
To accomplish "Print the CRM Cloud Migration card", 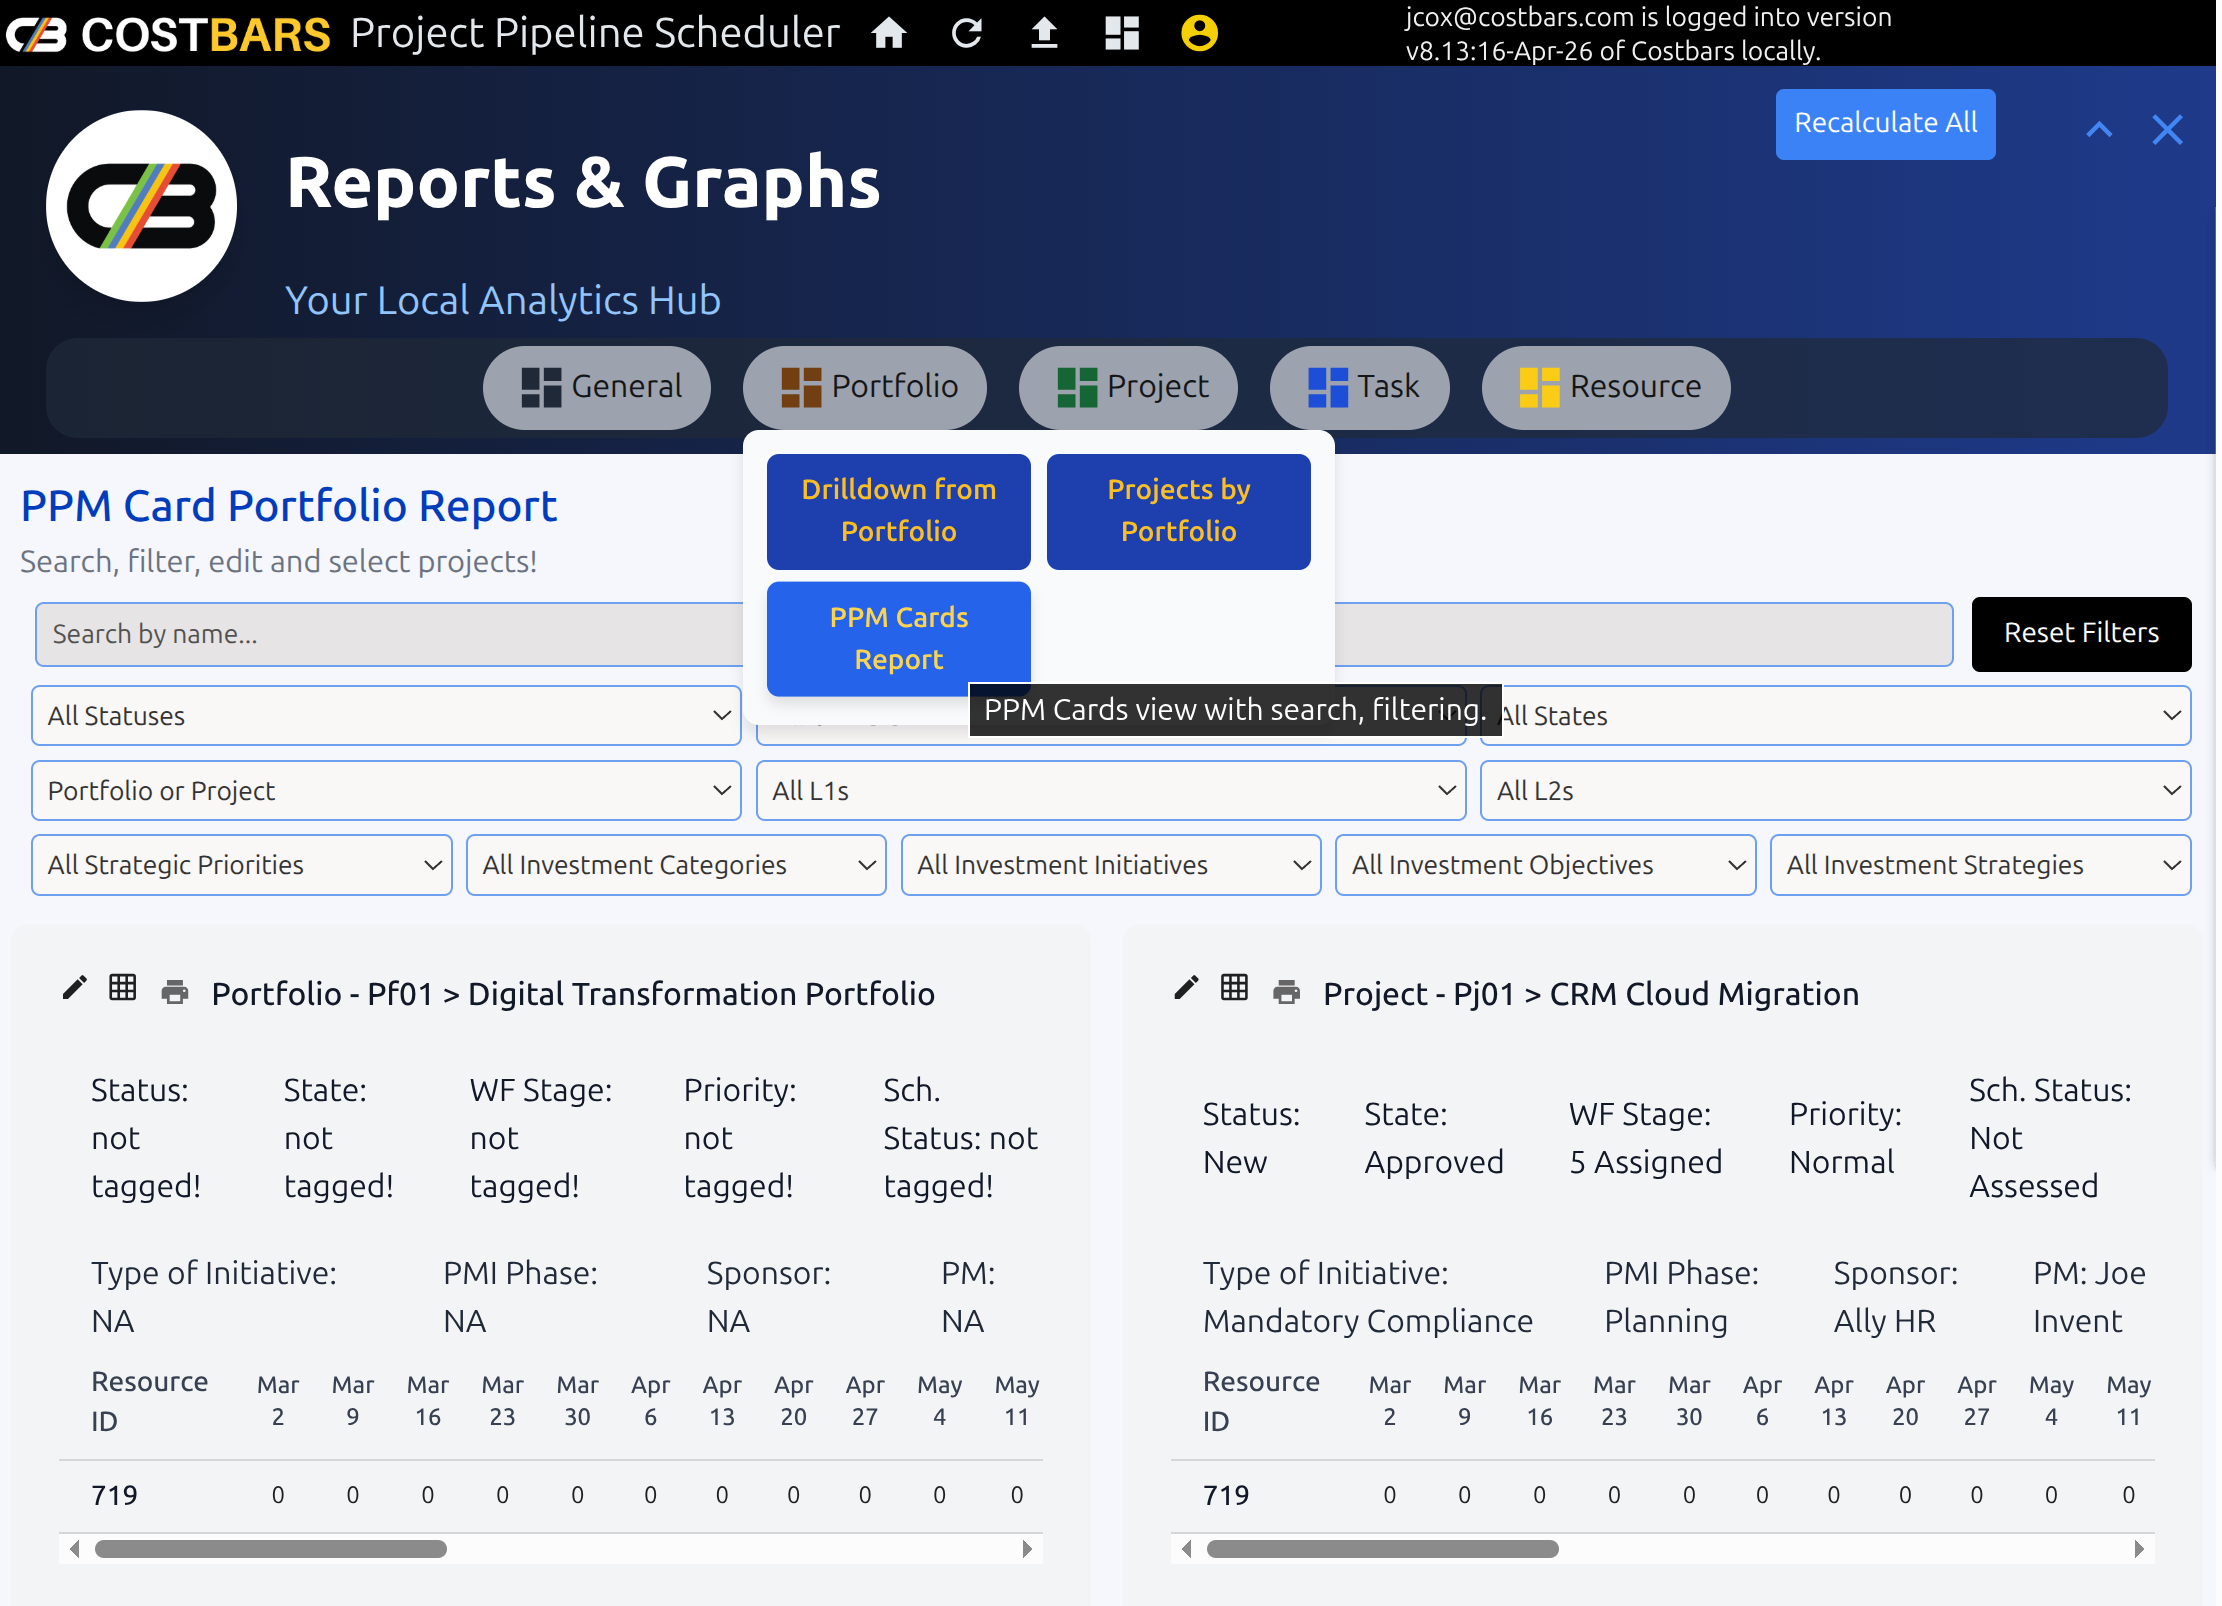I will point(1287,991).
